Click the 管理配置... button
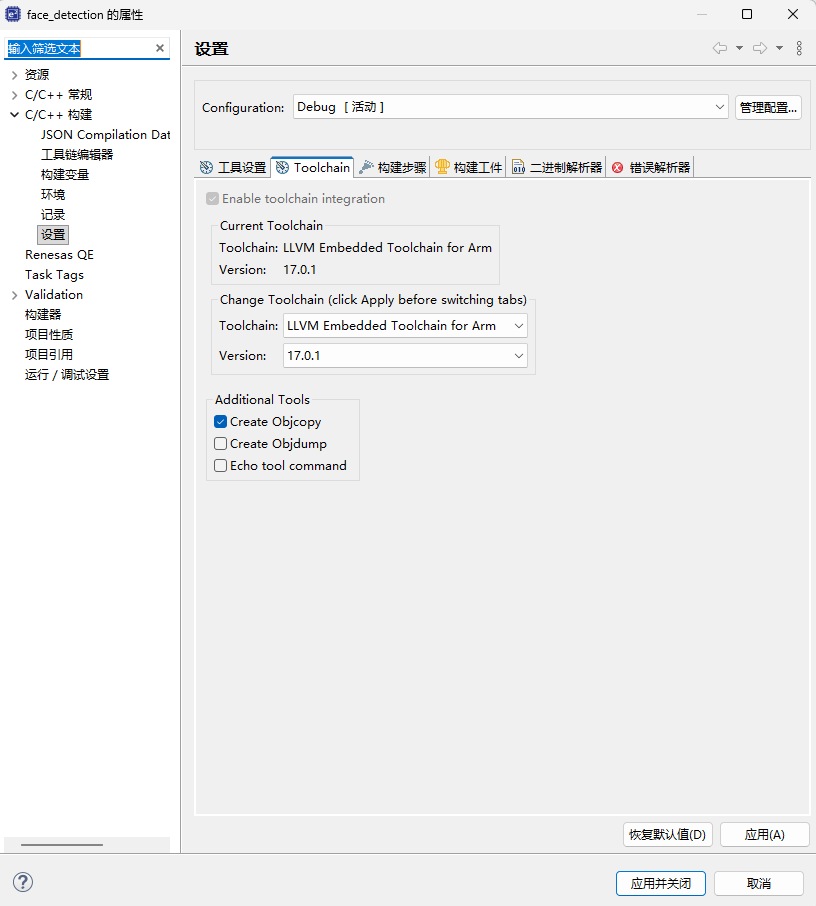The height and width of the screenshot is (906, 816). (768, 107)
